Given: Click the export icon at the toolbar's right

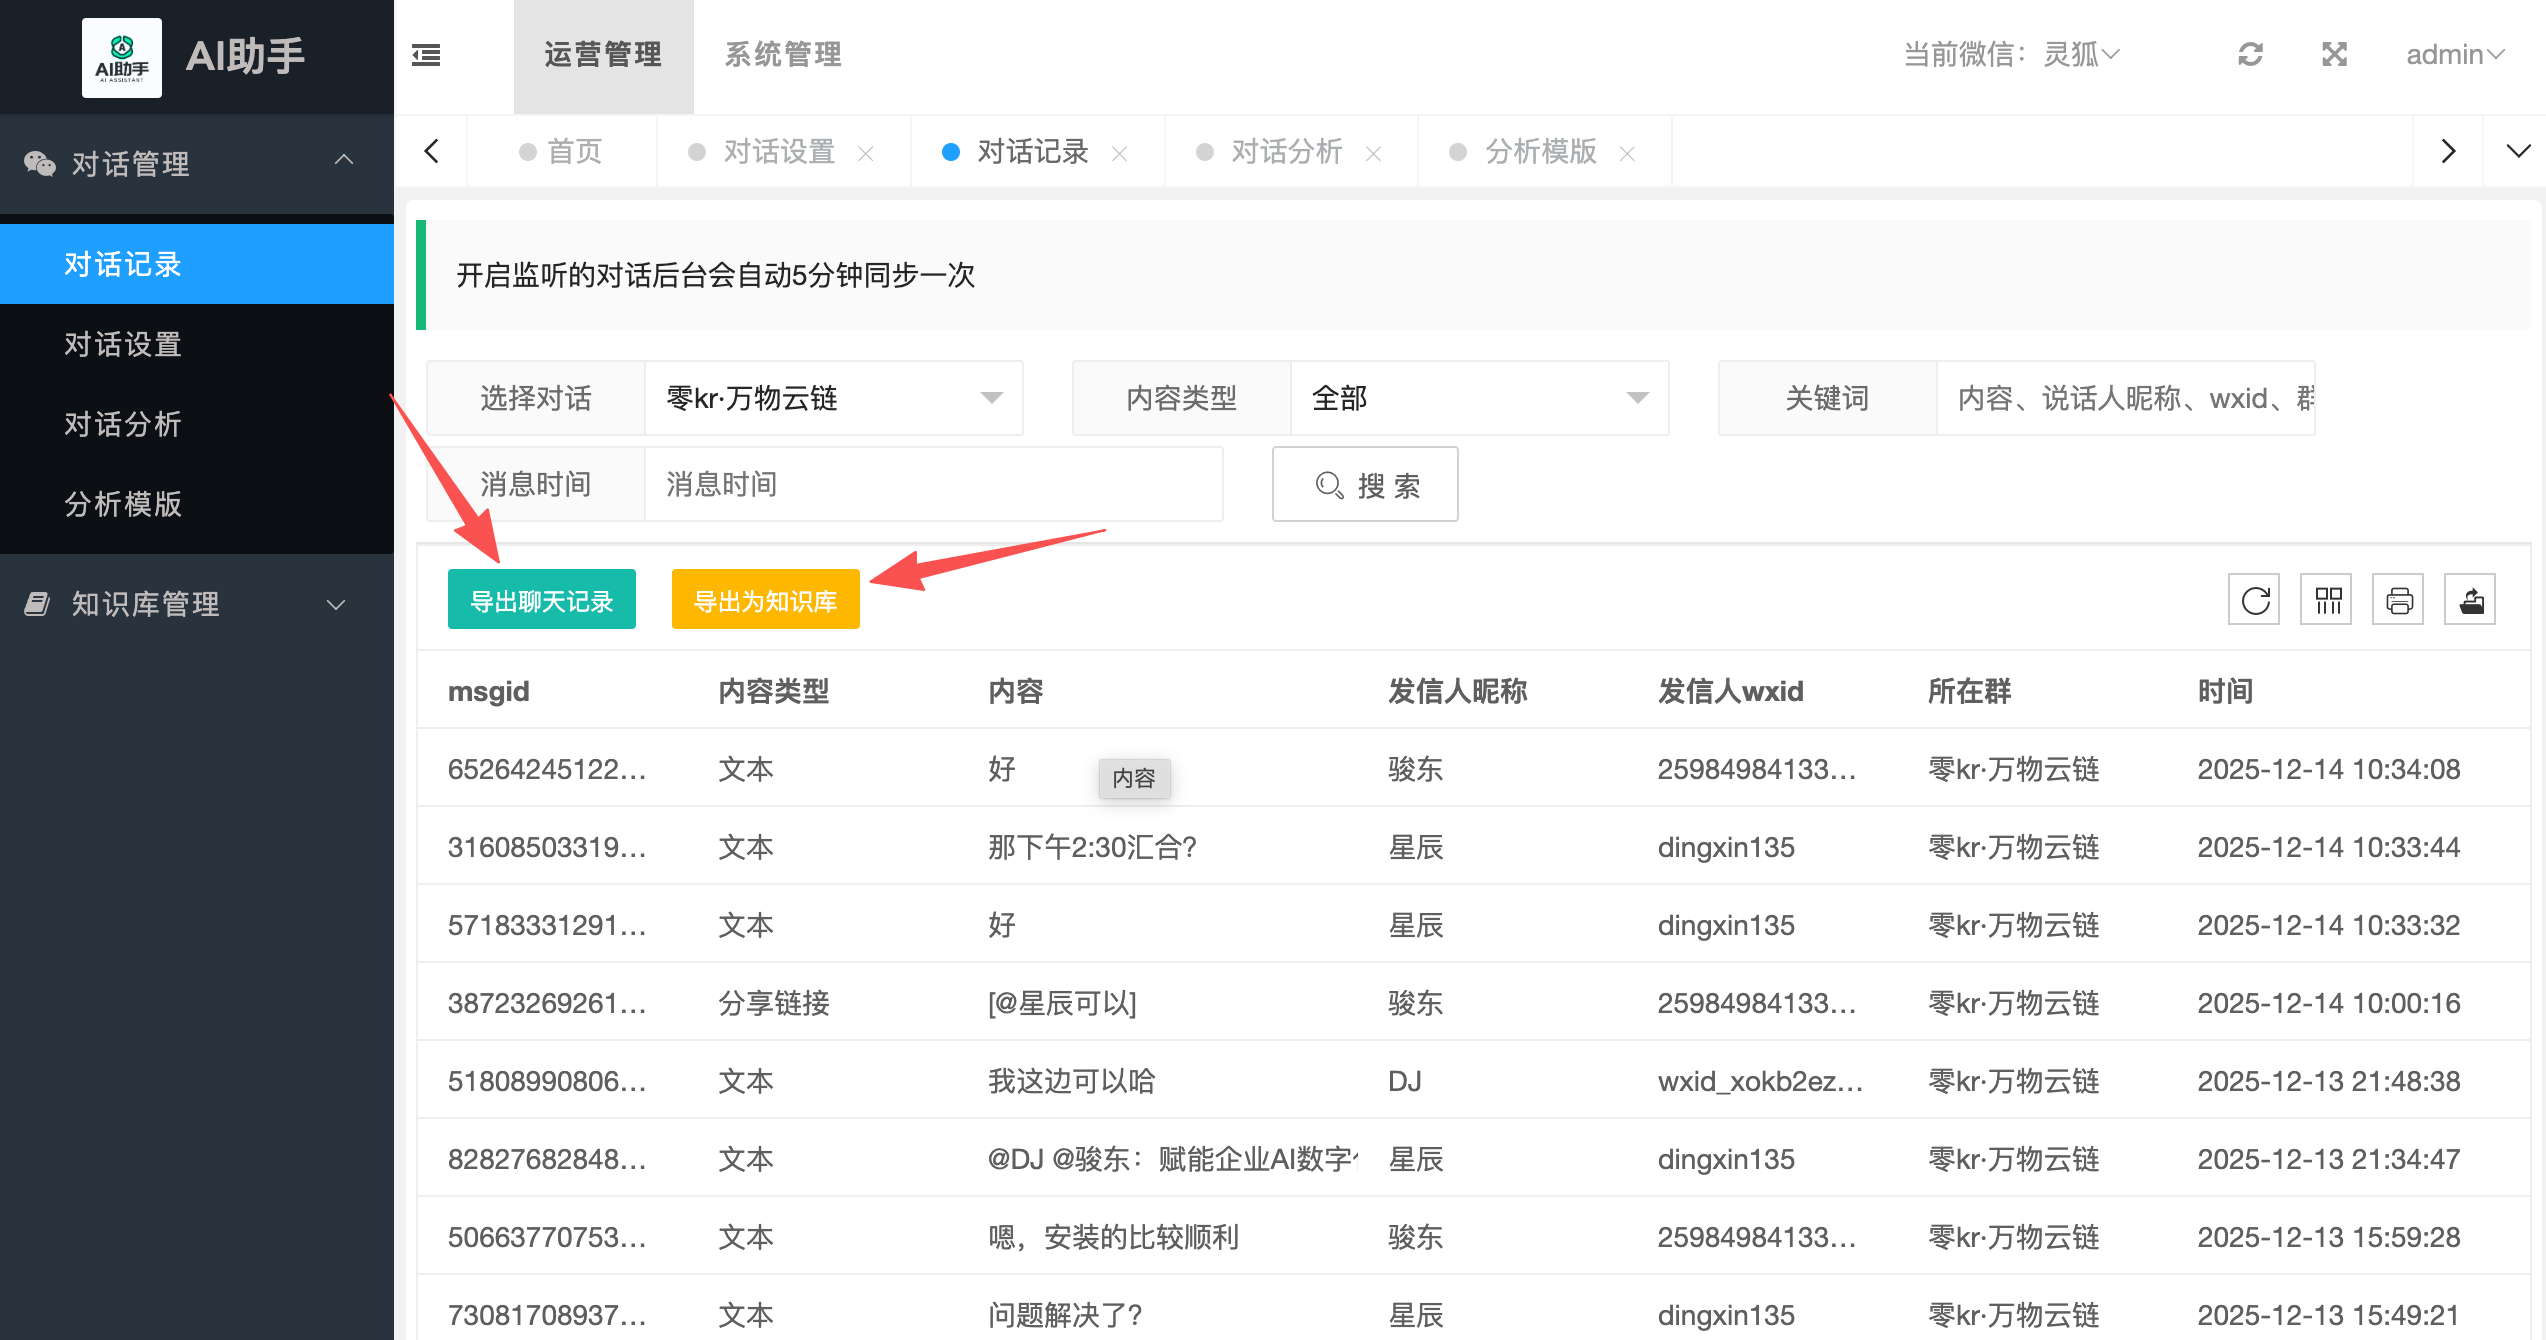Looking at the screenshot, I should coord(2471,600).
